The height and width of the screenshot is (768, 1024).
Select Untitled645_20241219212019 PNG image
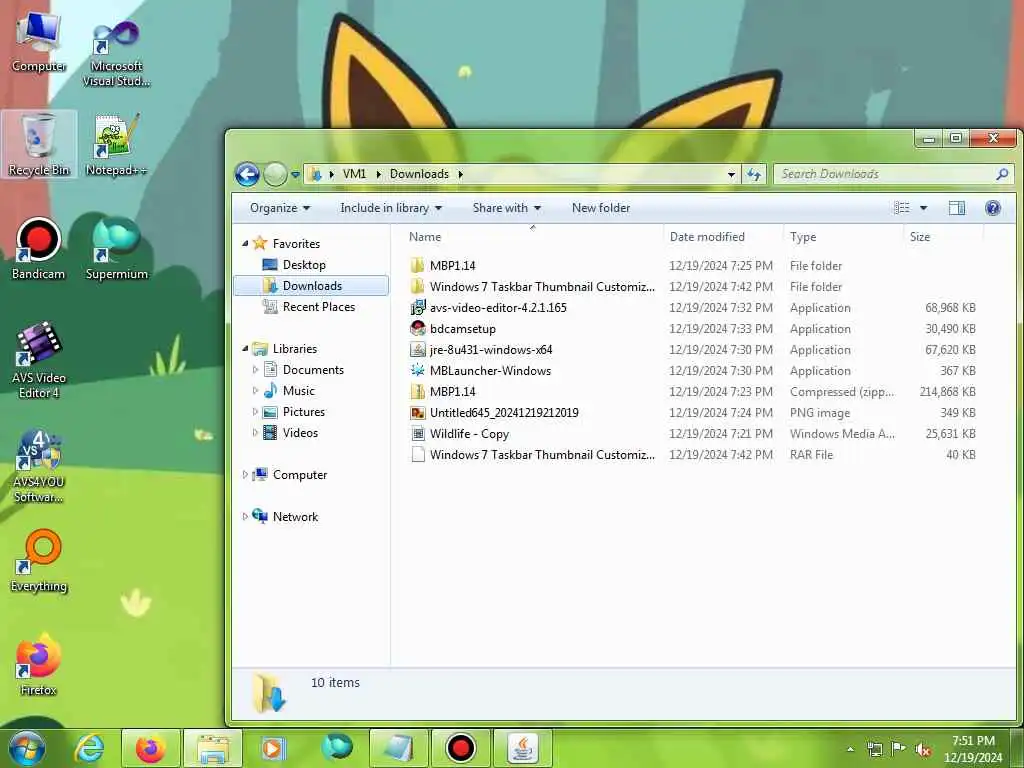tap(504, 413)
